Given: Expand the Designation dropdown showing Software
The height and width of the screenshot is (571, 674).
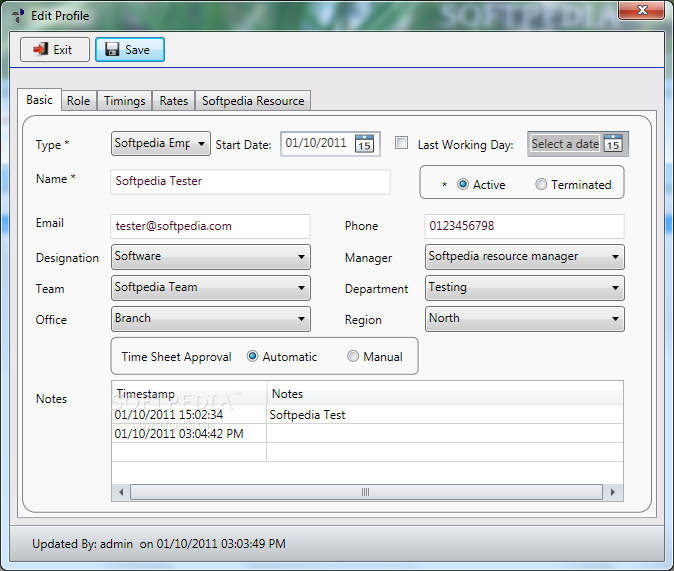Looking at the screenshot, I should coord(211,257).
